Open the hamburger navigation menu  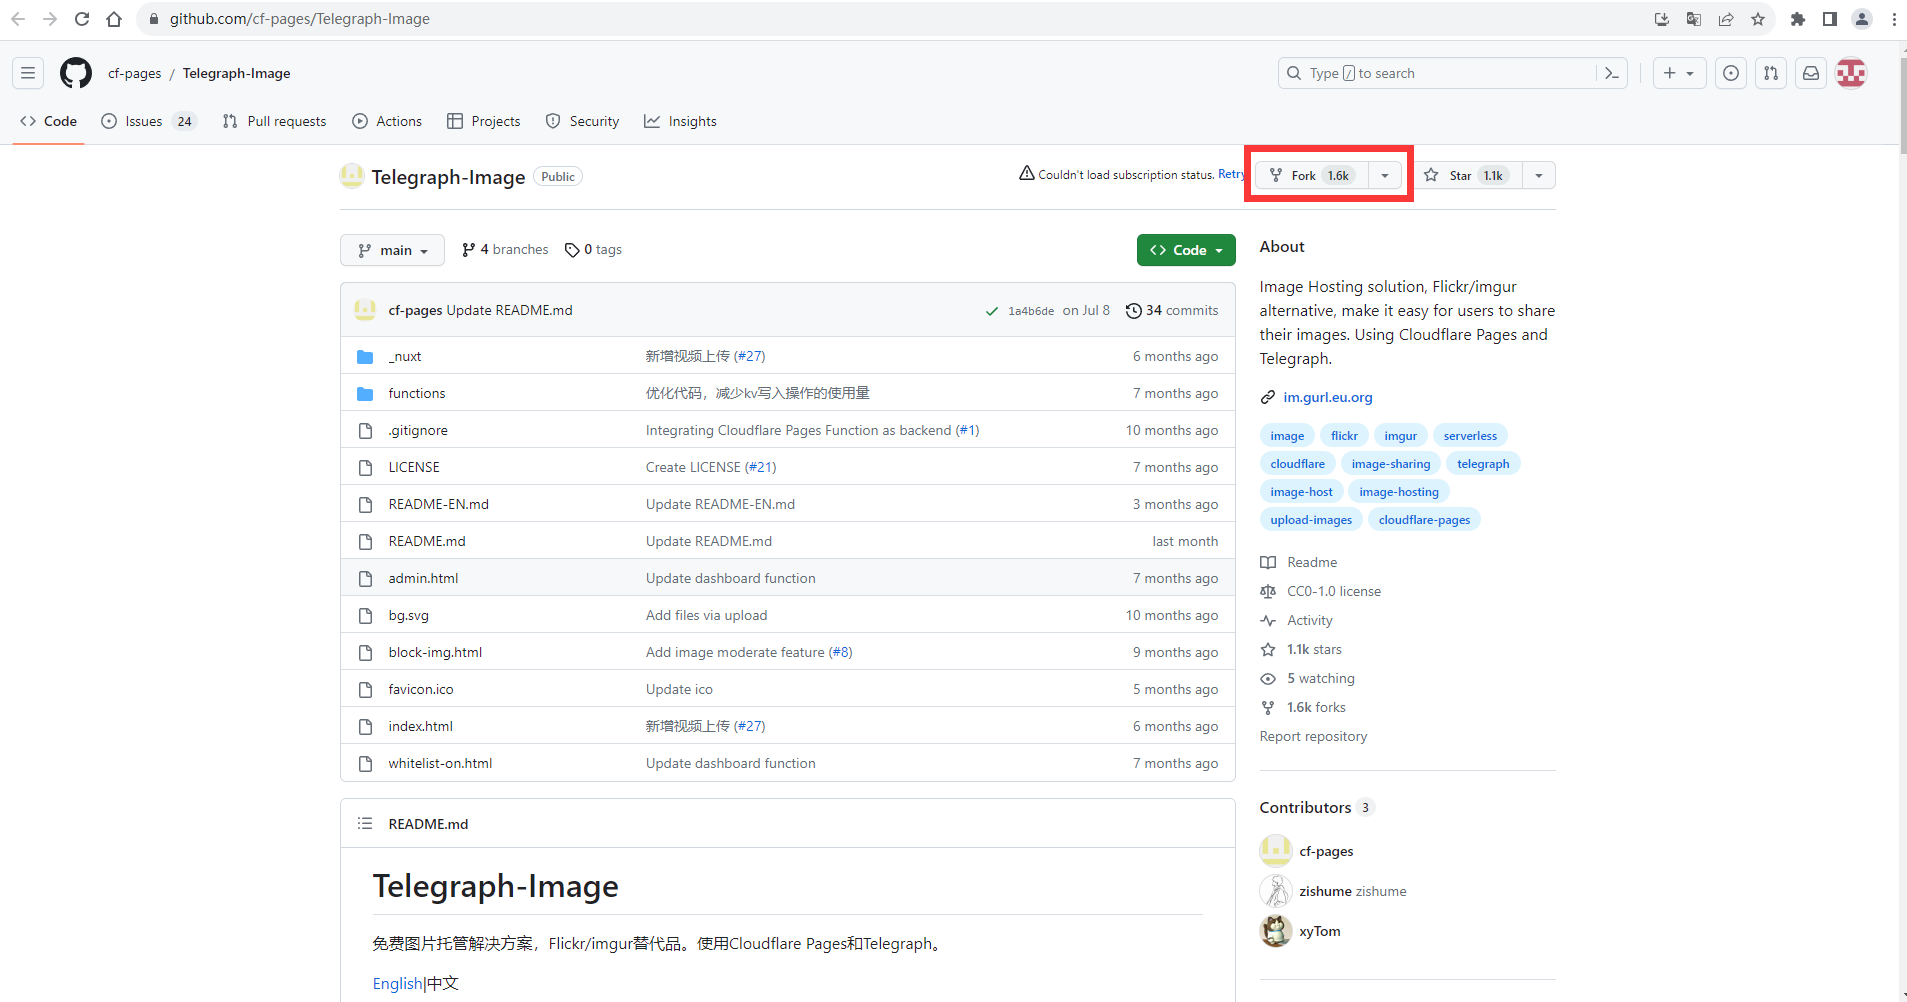pyautogui.click(x=28, y=73)
